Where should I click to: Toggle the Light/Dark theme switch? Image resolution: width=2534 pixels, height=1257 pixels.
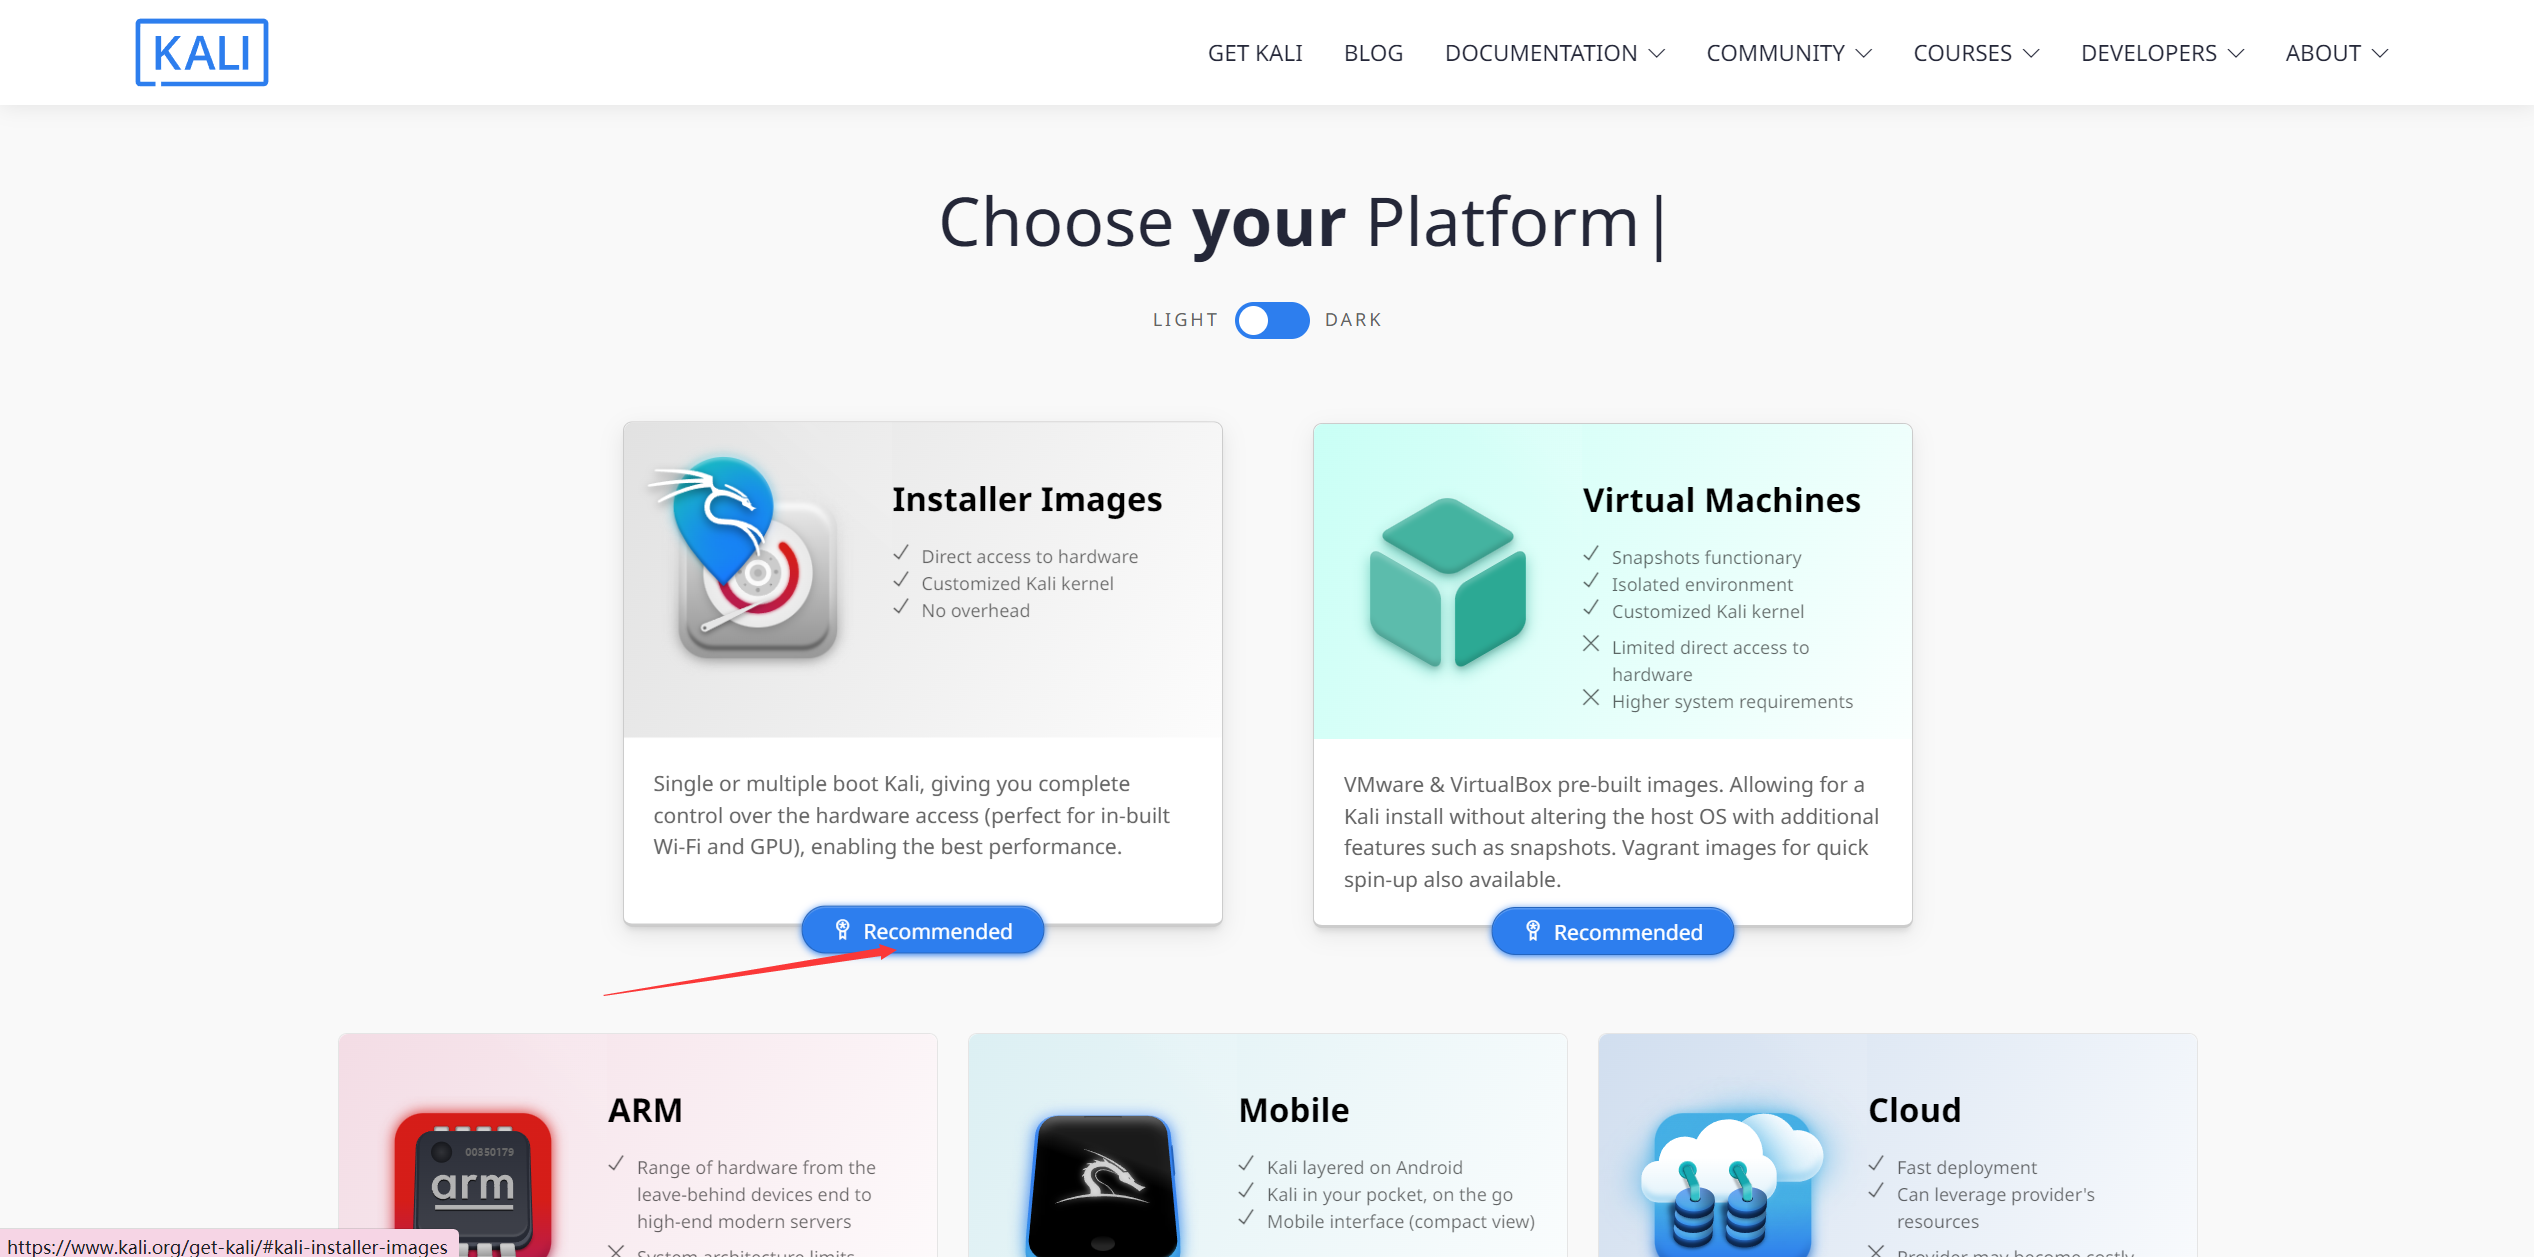click(x=1271, y=320)
